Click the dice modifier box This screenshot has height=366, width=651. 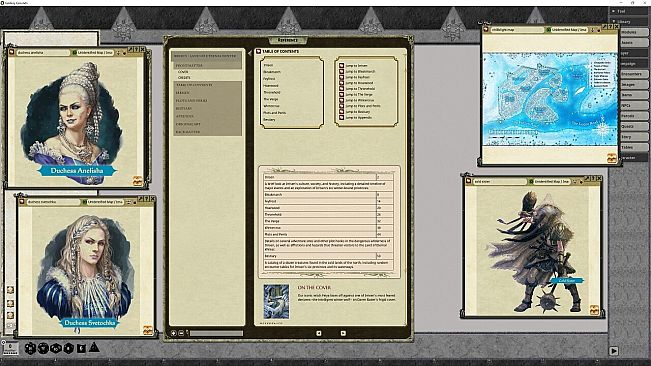click(10, 348)
